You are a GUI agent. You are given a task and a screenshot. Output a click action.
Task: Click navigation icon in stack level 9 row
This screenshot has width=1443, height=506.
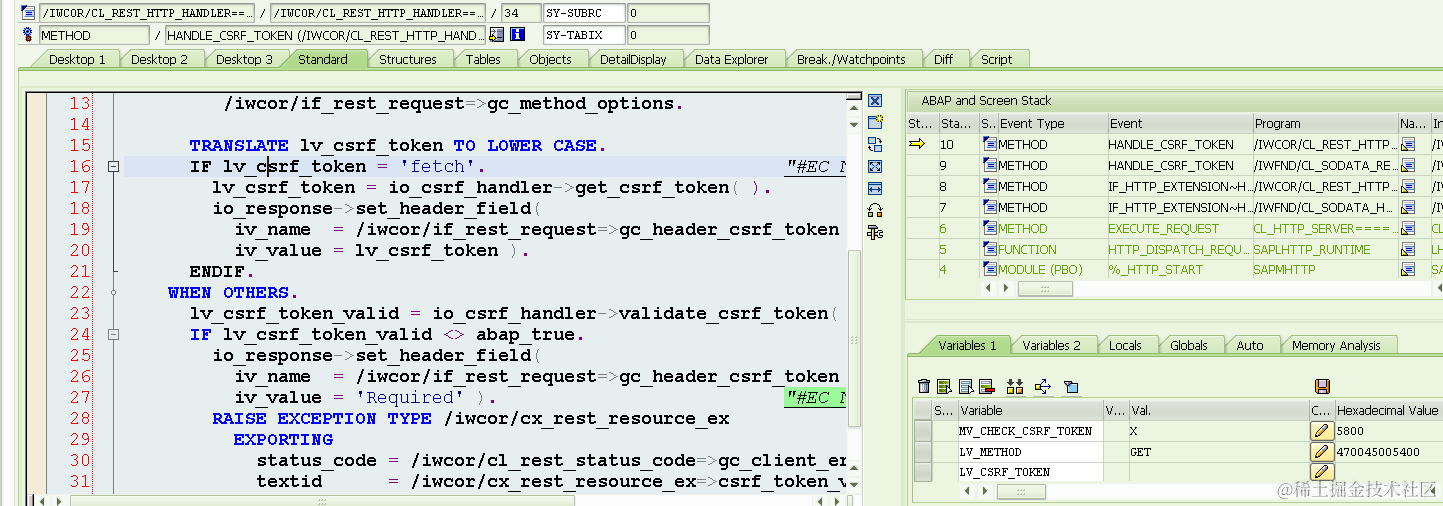pos(1408,166)
